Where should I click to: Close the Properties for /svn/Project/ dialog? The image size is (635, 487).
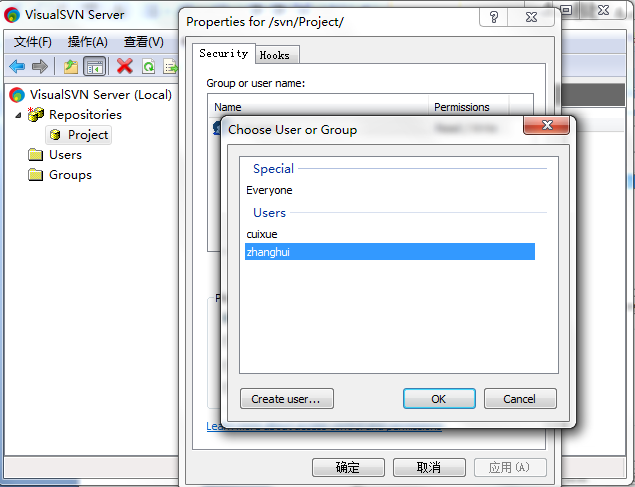[531, 17]
